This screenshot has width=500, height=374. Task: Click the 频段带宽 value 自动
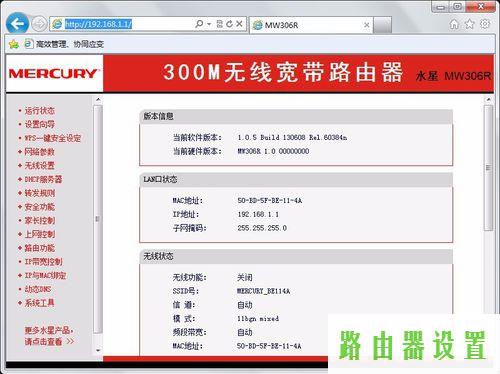pos(245,332)
